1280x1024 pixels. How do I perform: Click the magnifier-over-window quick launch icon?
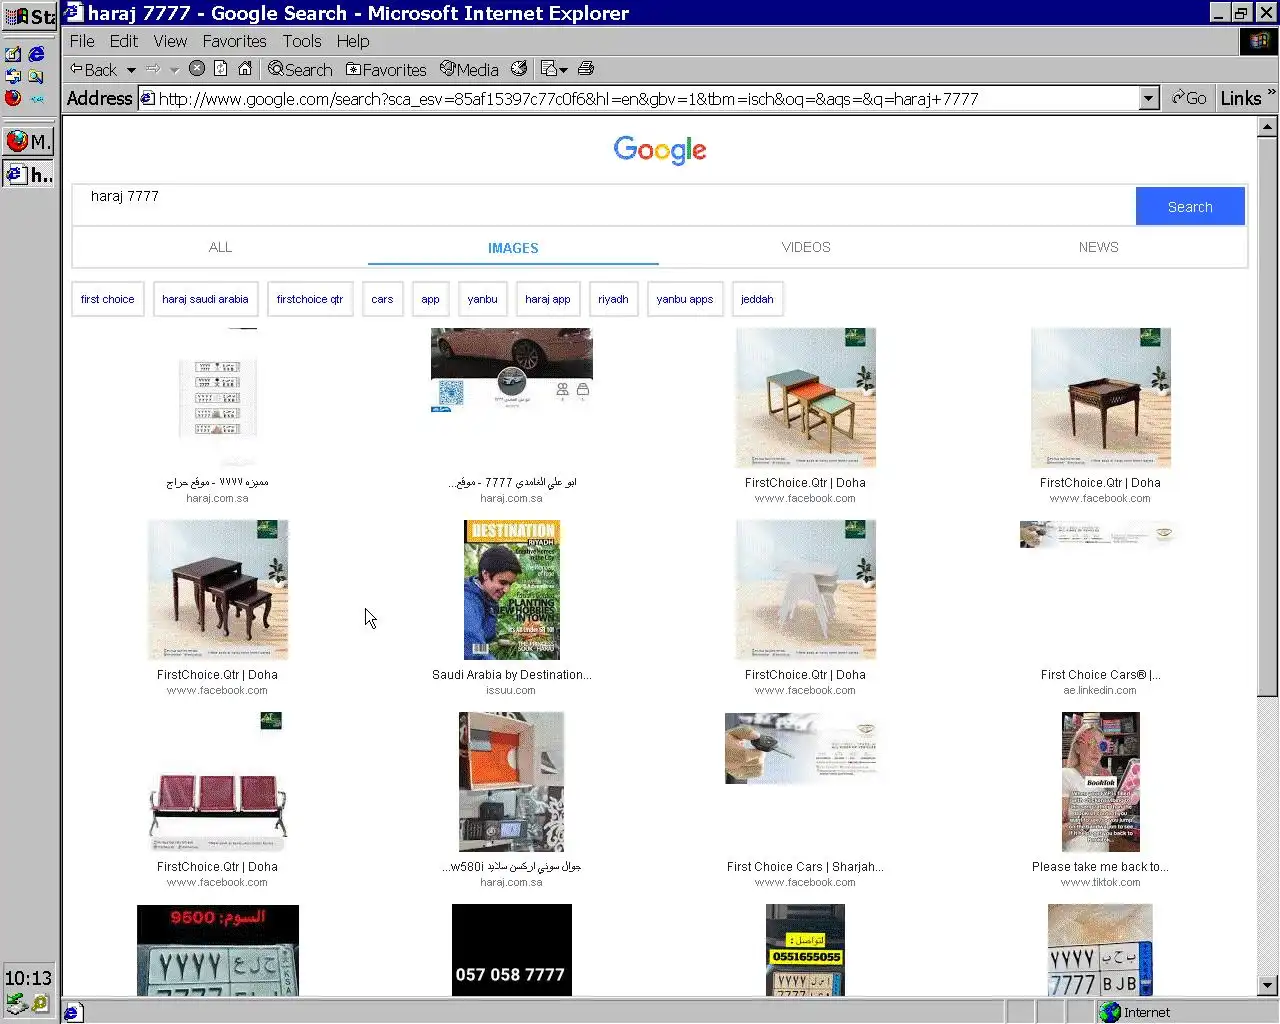pos(36,76)
